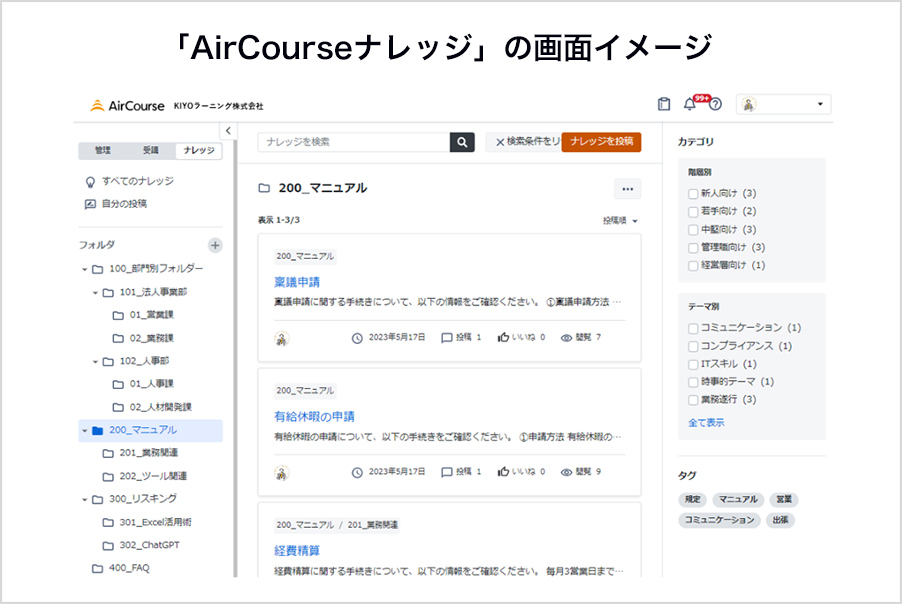Viewport: 902px width, 604px height.
Task: Collapse the 200_マニュアル tree arrow
Action: [85, 431]
